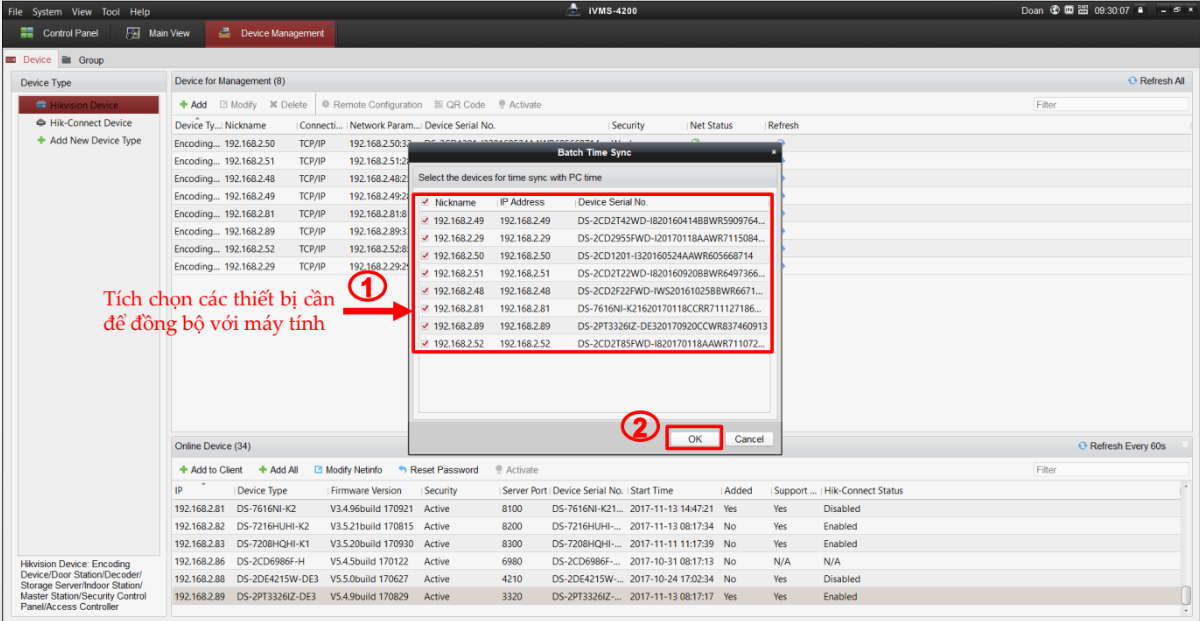
Task: Confirm time sync with OK button
Action: point(694,439)
